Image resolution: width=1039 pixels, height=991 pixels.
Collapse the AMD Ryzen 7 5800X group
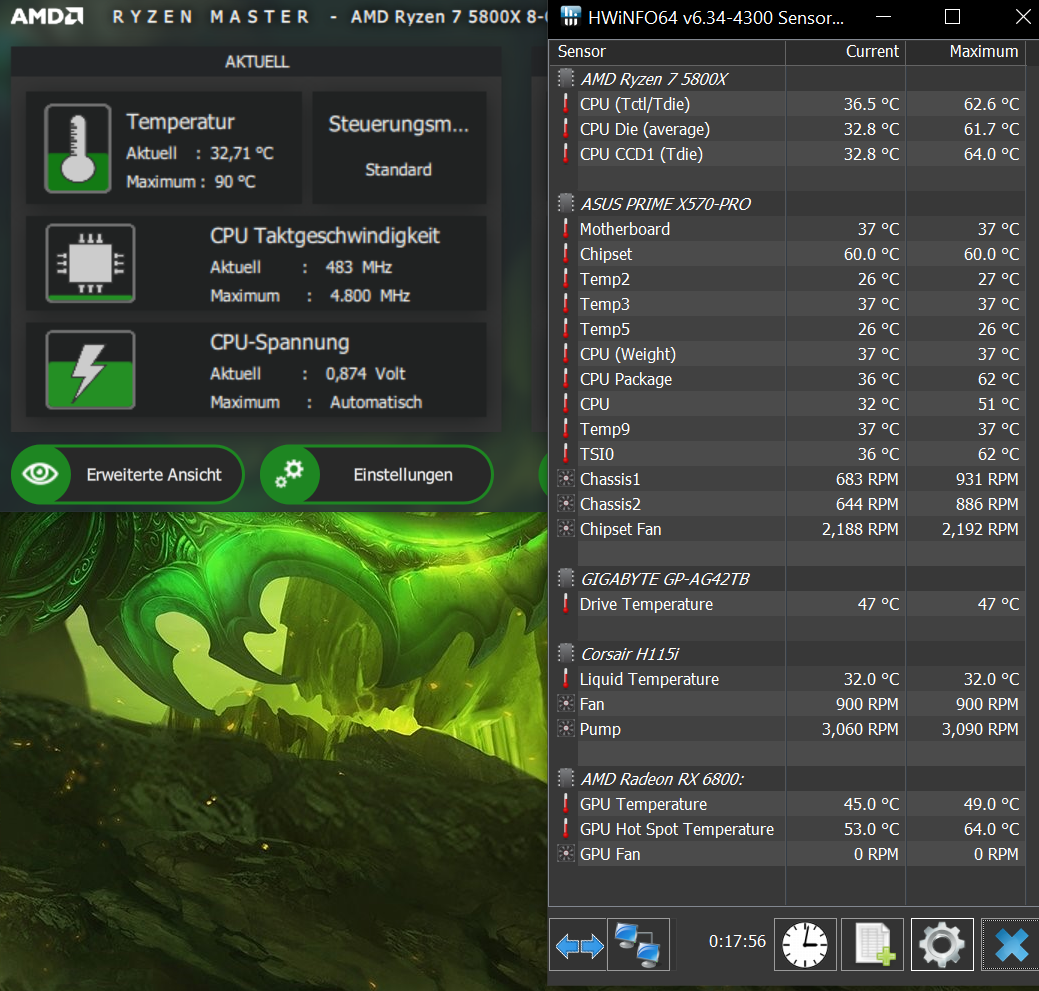[x=566, y=79]
